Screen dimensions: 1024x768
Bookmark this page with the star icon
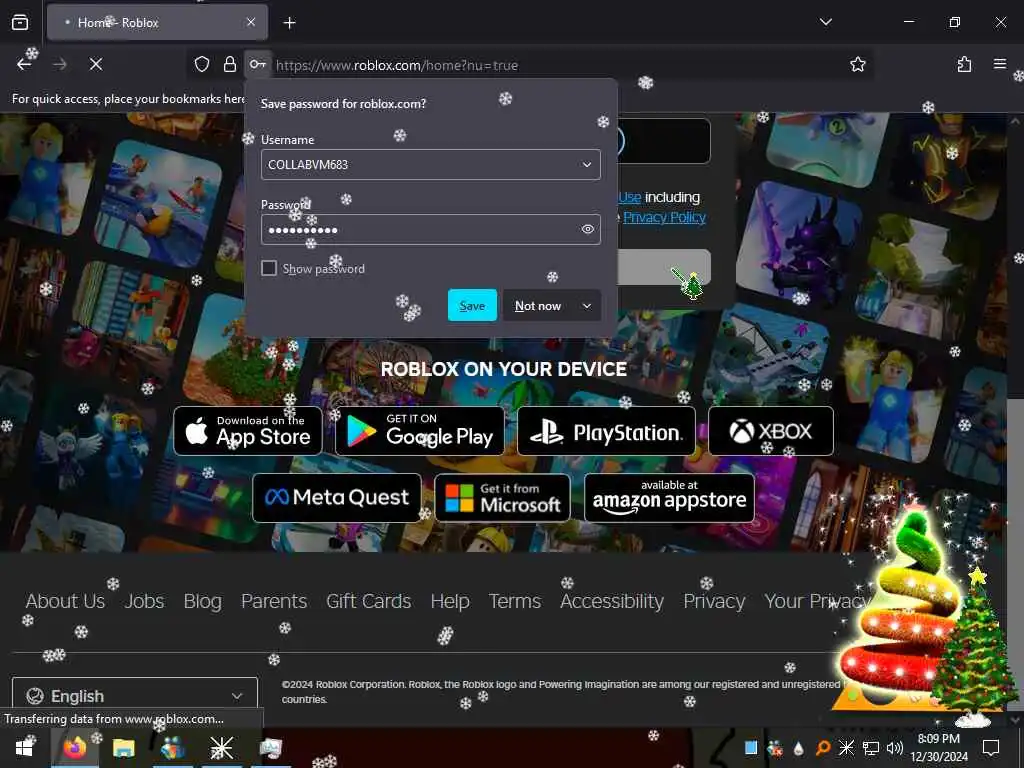(x=857, y=64)
